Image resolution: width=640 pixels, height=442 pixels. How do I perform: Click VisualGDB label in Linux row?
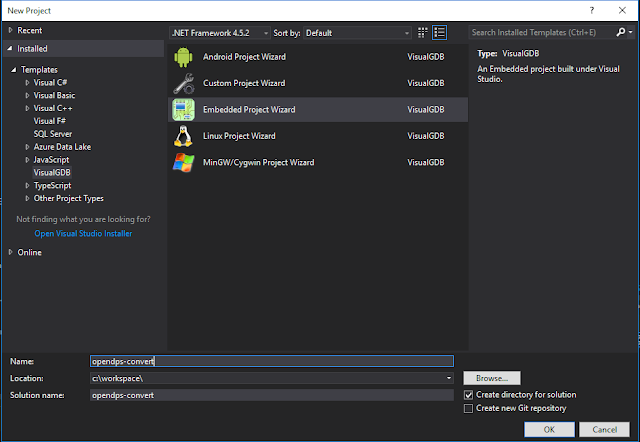pos(426,136)
